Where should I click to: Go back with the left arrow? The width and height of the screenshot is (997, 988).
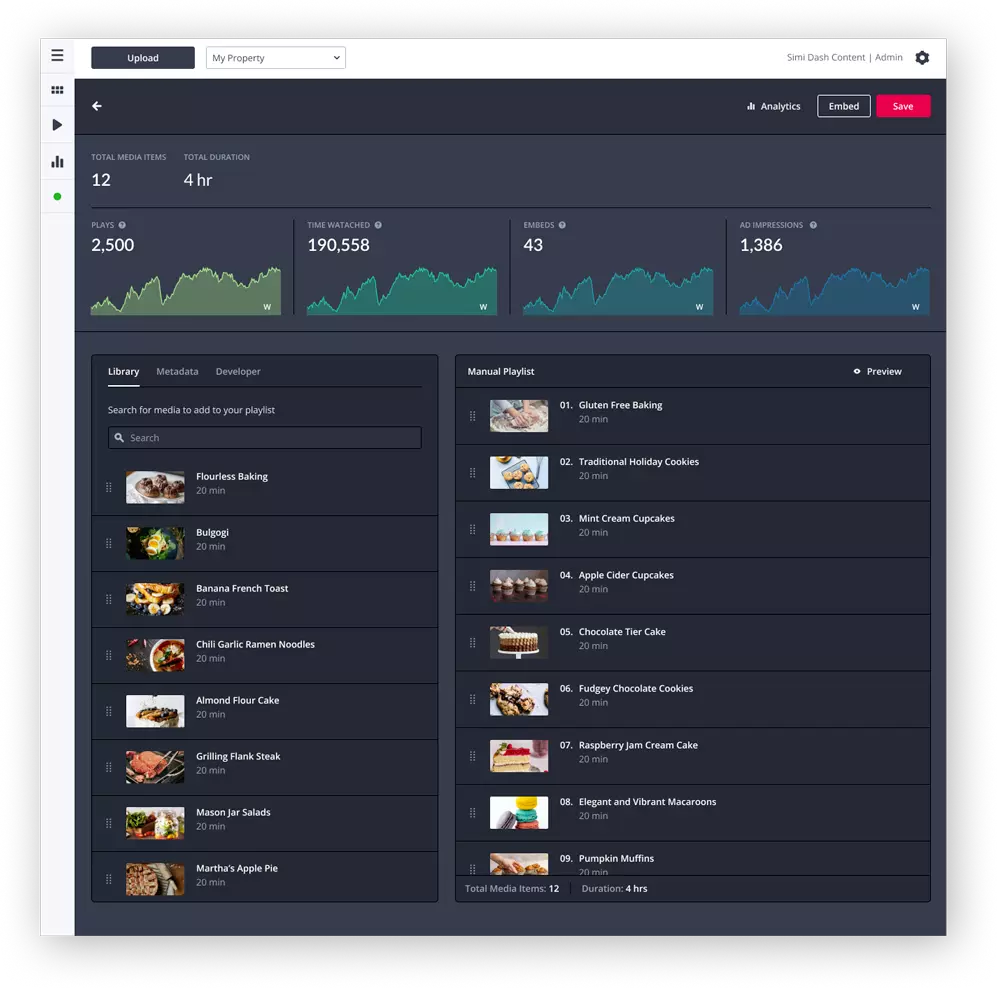tap(97, 106)
